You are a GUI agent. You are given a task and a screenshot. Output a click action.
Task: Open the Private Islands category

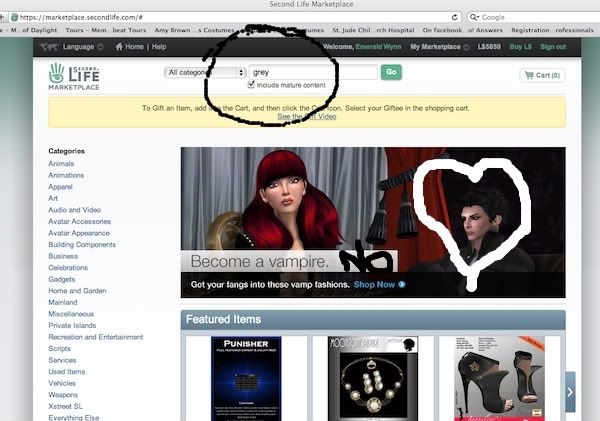pos(72,325)
